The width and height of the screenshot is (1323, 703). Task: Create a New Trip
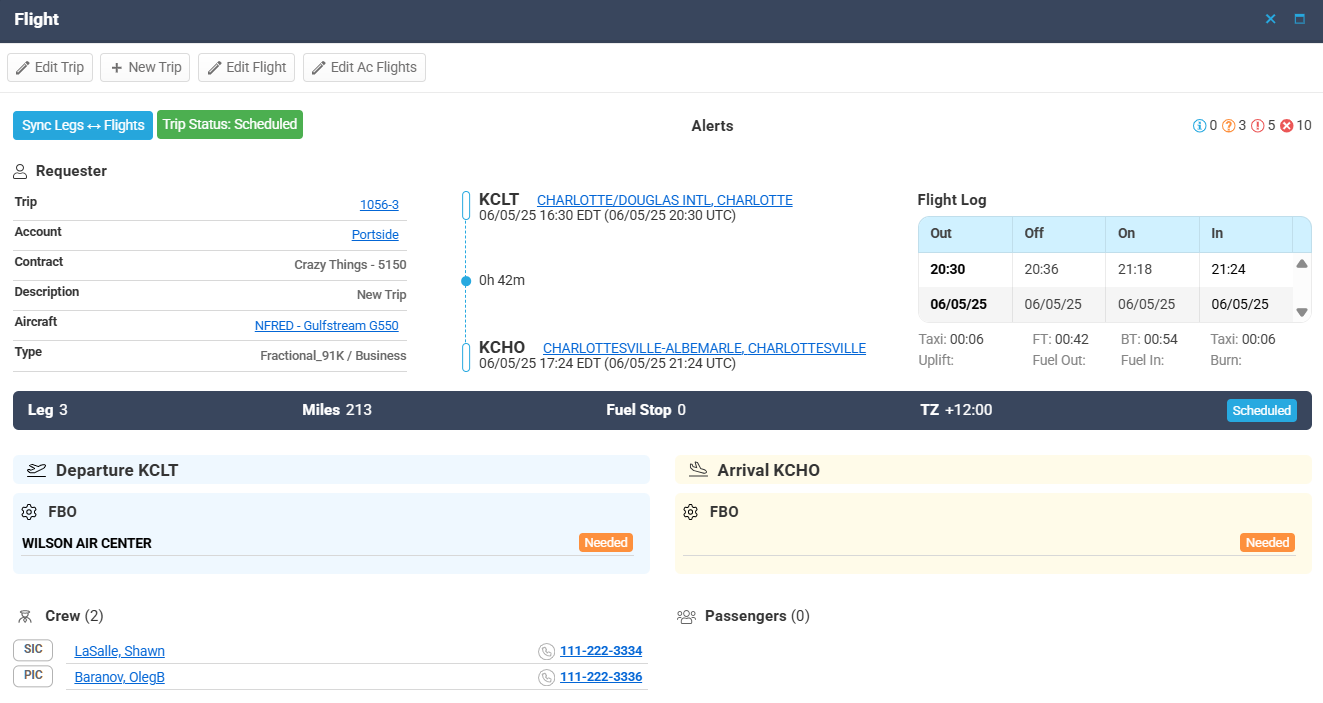coord(145,67)
